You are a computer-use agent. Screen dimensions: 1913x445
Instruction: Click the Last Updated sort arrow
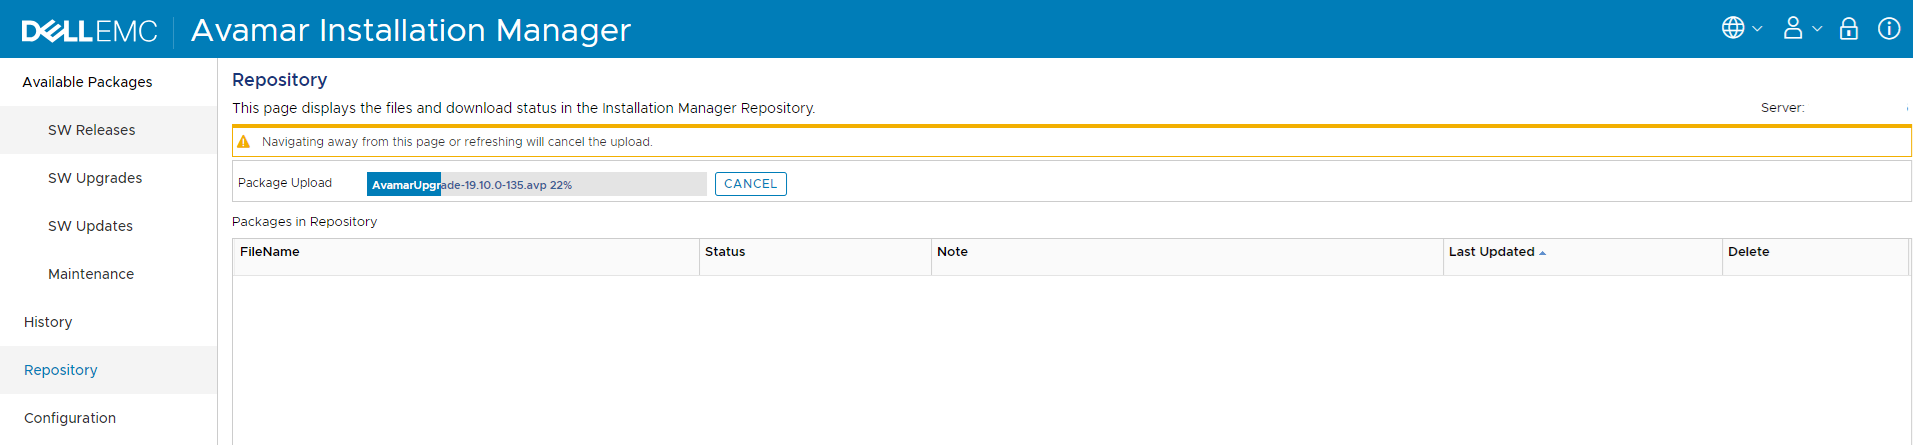[1543, 253]
